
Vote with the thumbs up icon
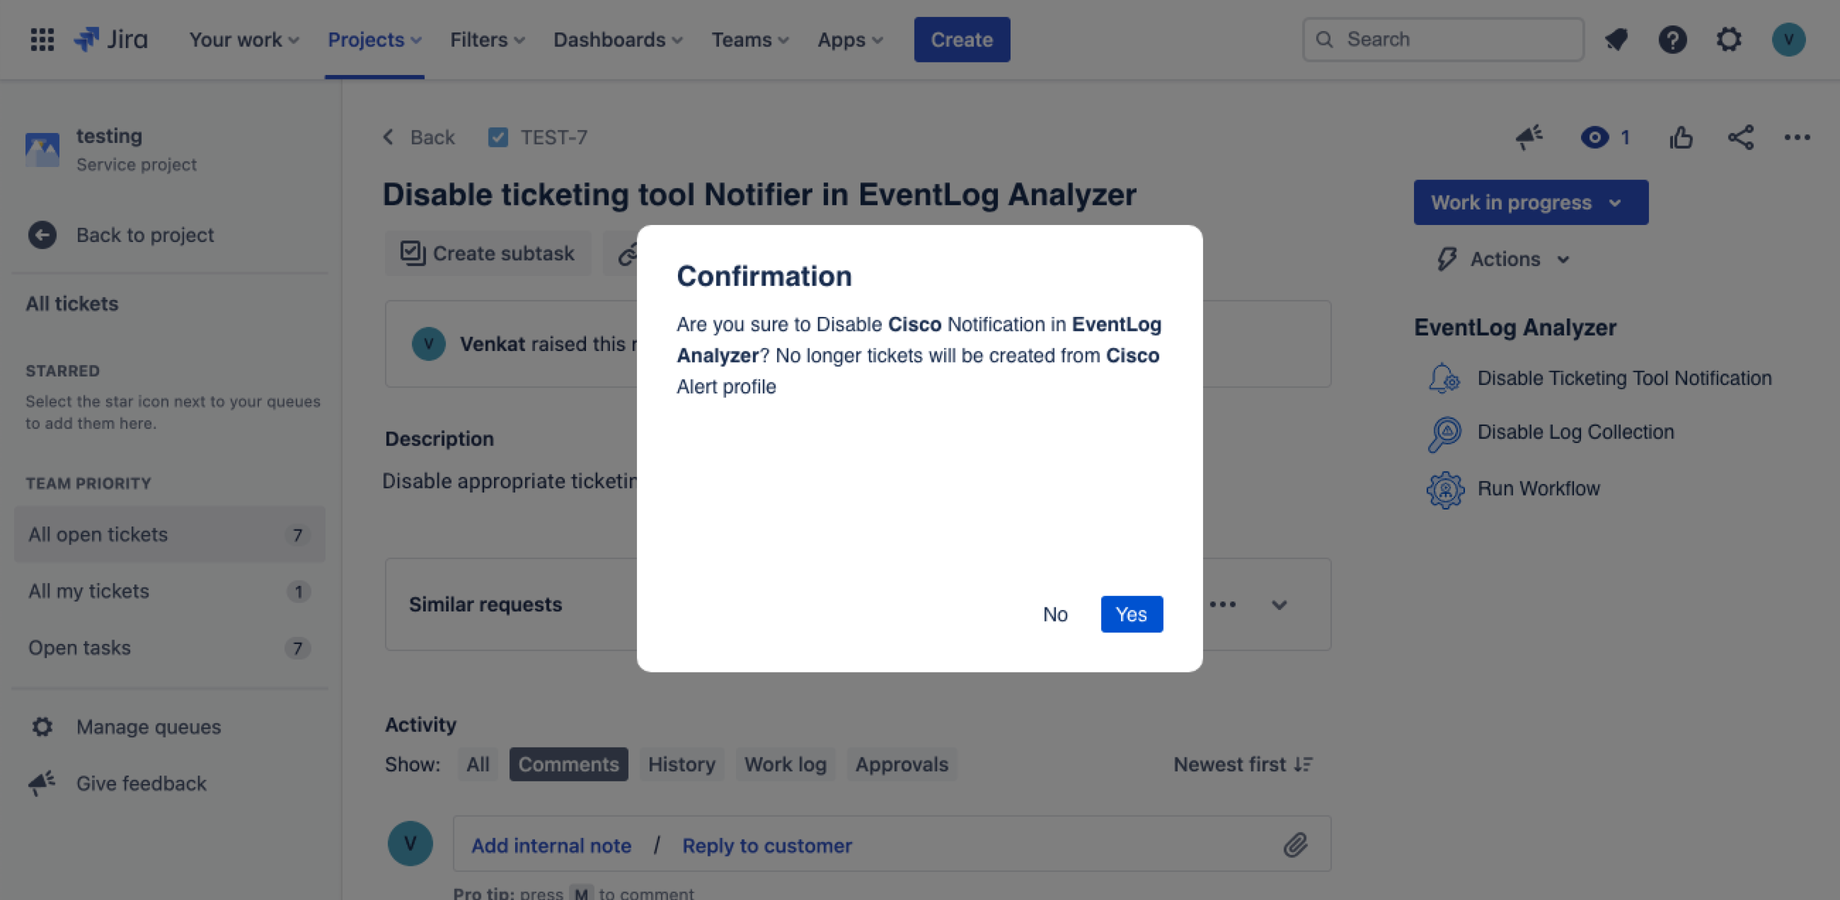pos(1680,137)
